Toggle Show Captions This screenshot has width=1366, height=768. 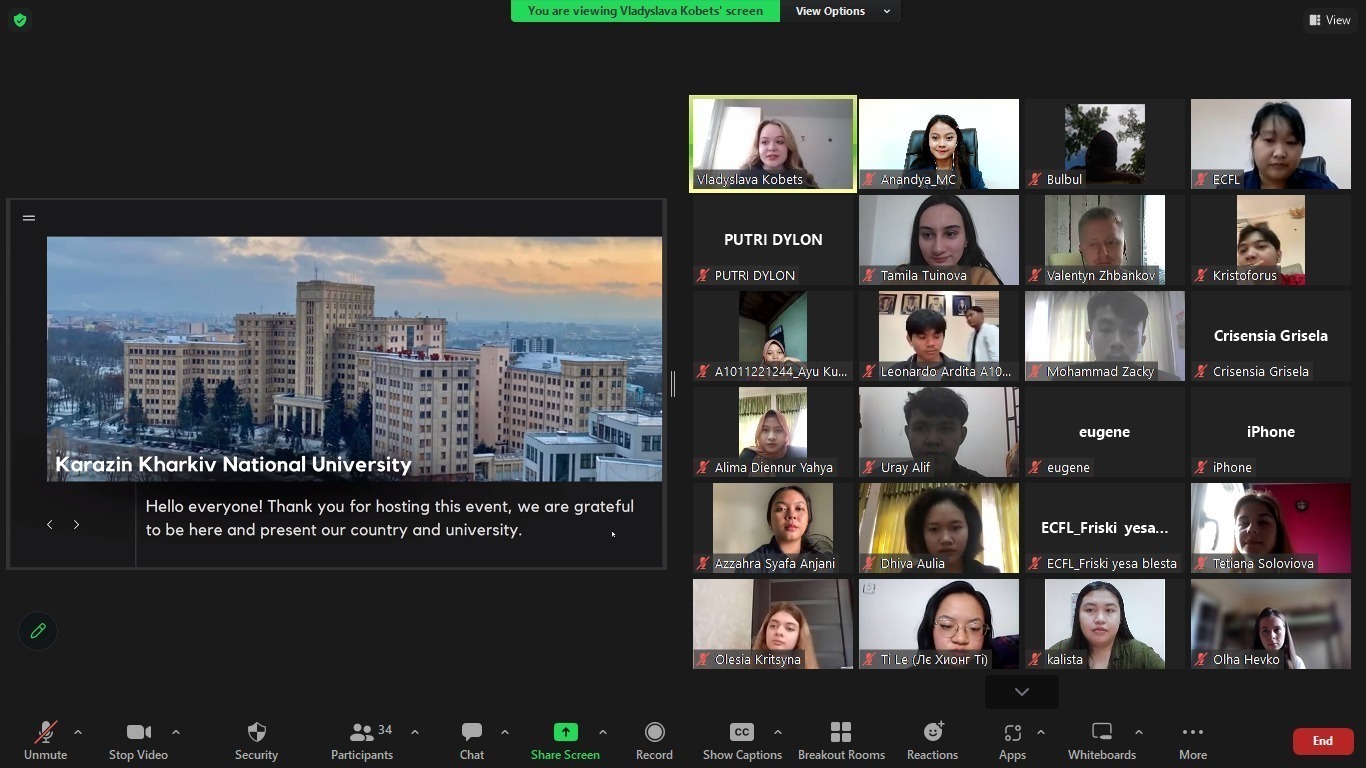[x=742, y=740]
